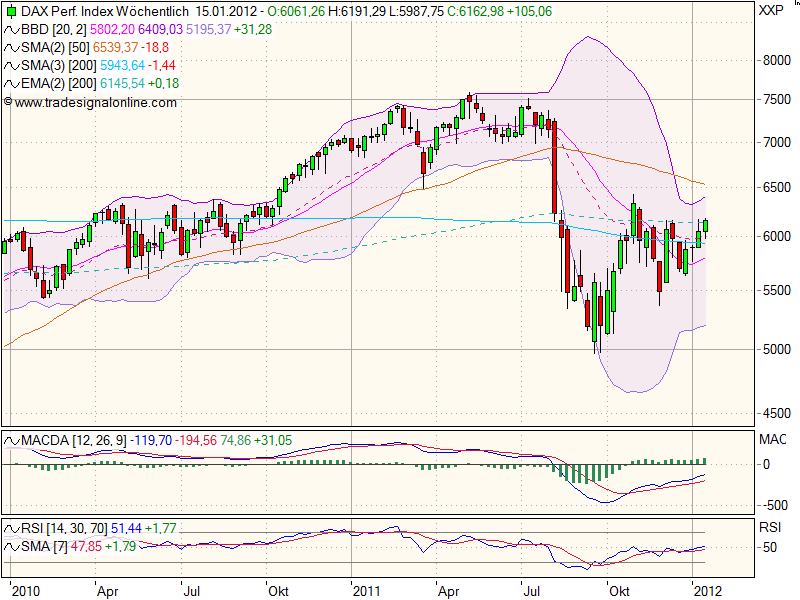Click SMA 200 change value -1,44
Screen dimensions: 800x600
(162, 65)
